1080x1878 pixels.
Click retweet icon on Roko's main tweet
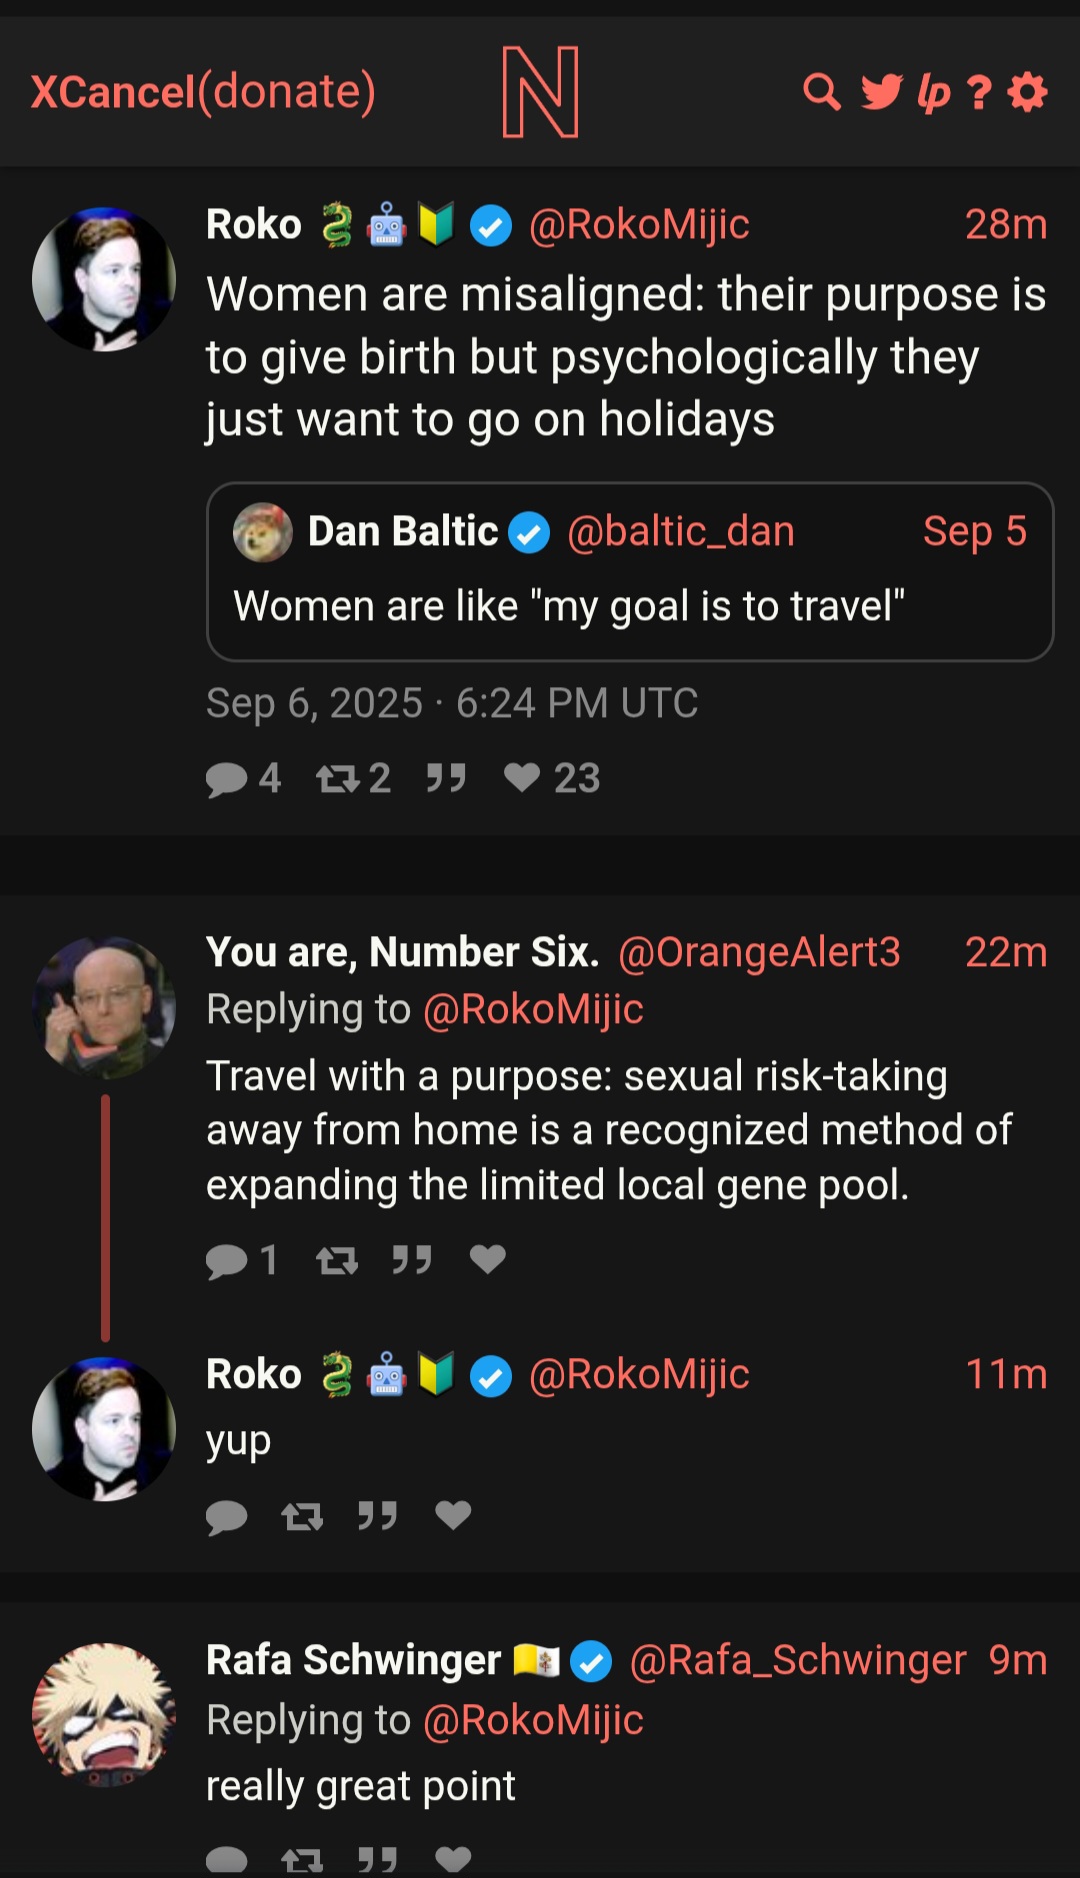[337, 779]
